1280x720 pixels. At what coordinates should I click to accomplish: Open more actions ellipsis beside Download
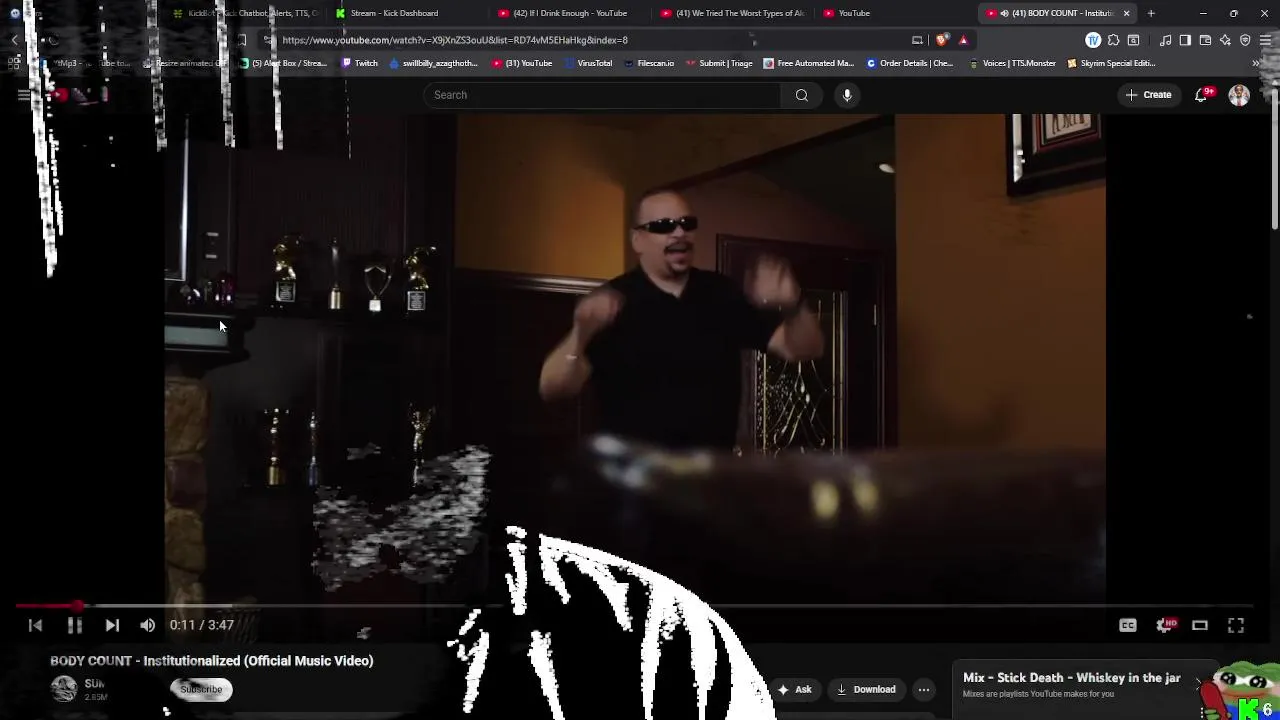924,689
